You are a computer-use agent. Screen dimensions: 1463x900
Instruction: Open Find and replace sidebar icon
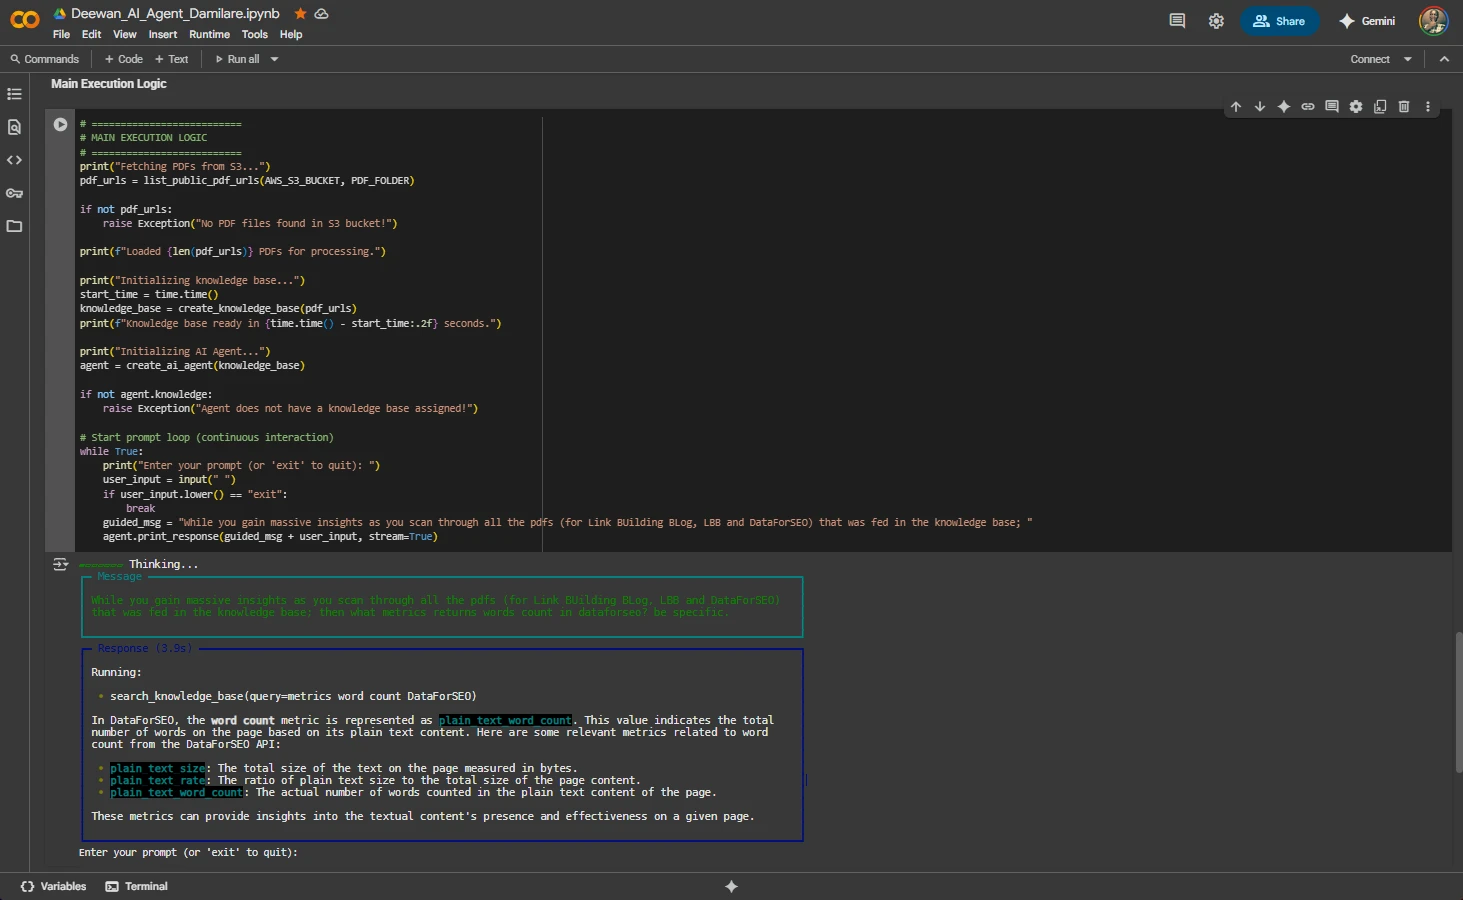[14, 127]
